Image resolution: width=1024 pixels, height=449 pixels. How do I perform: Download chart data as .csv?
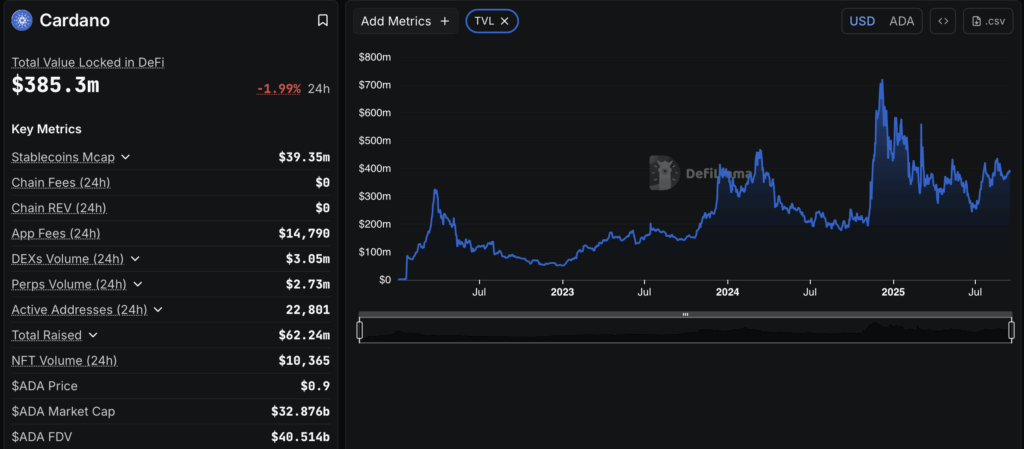(x=988, y=21)
